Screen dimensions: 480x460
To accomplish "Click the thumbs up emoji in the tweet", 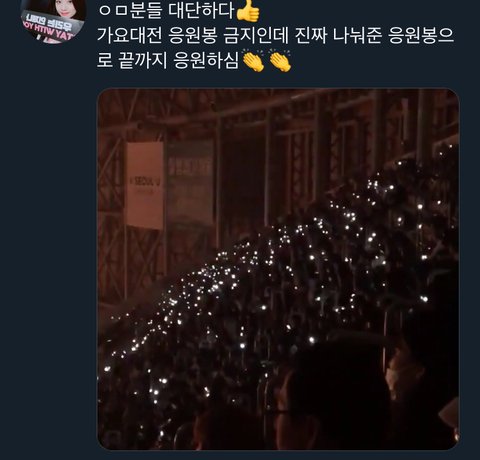I will click(x=248, y=12).
